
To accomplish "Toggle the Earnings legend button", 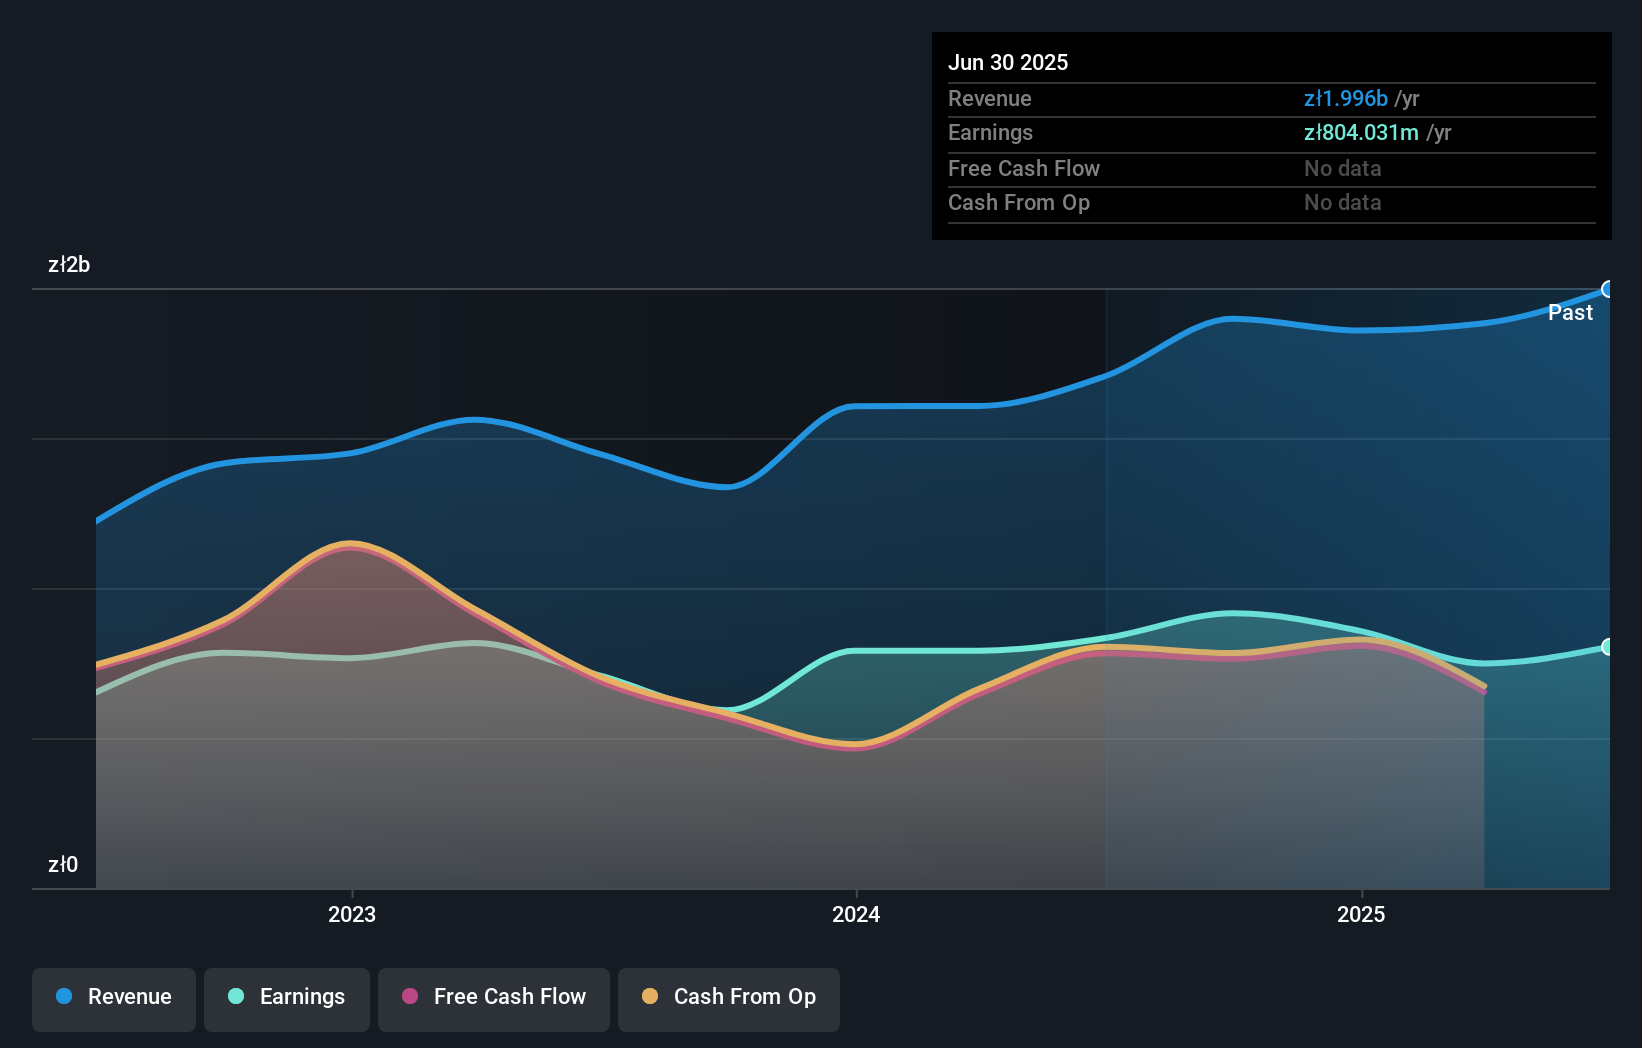I will coord(287,999).
